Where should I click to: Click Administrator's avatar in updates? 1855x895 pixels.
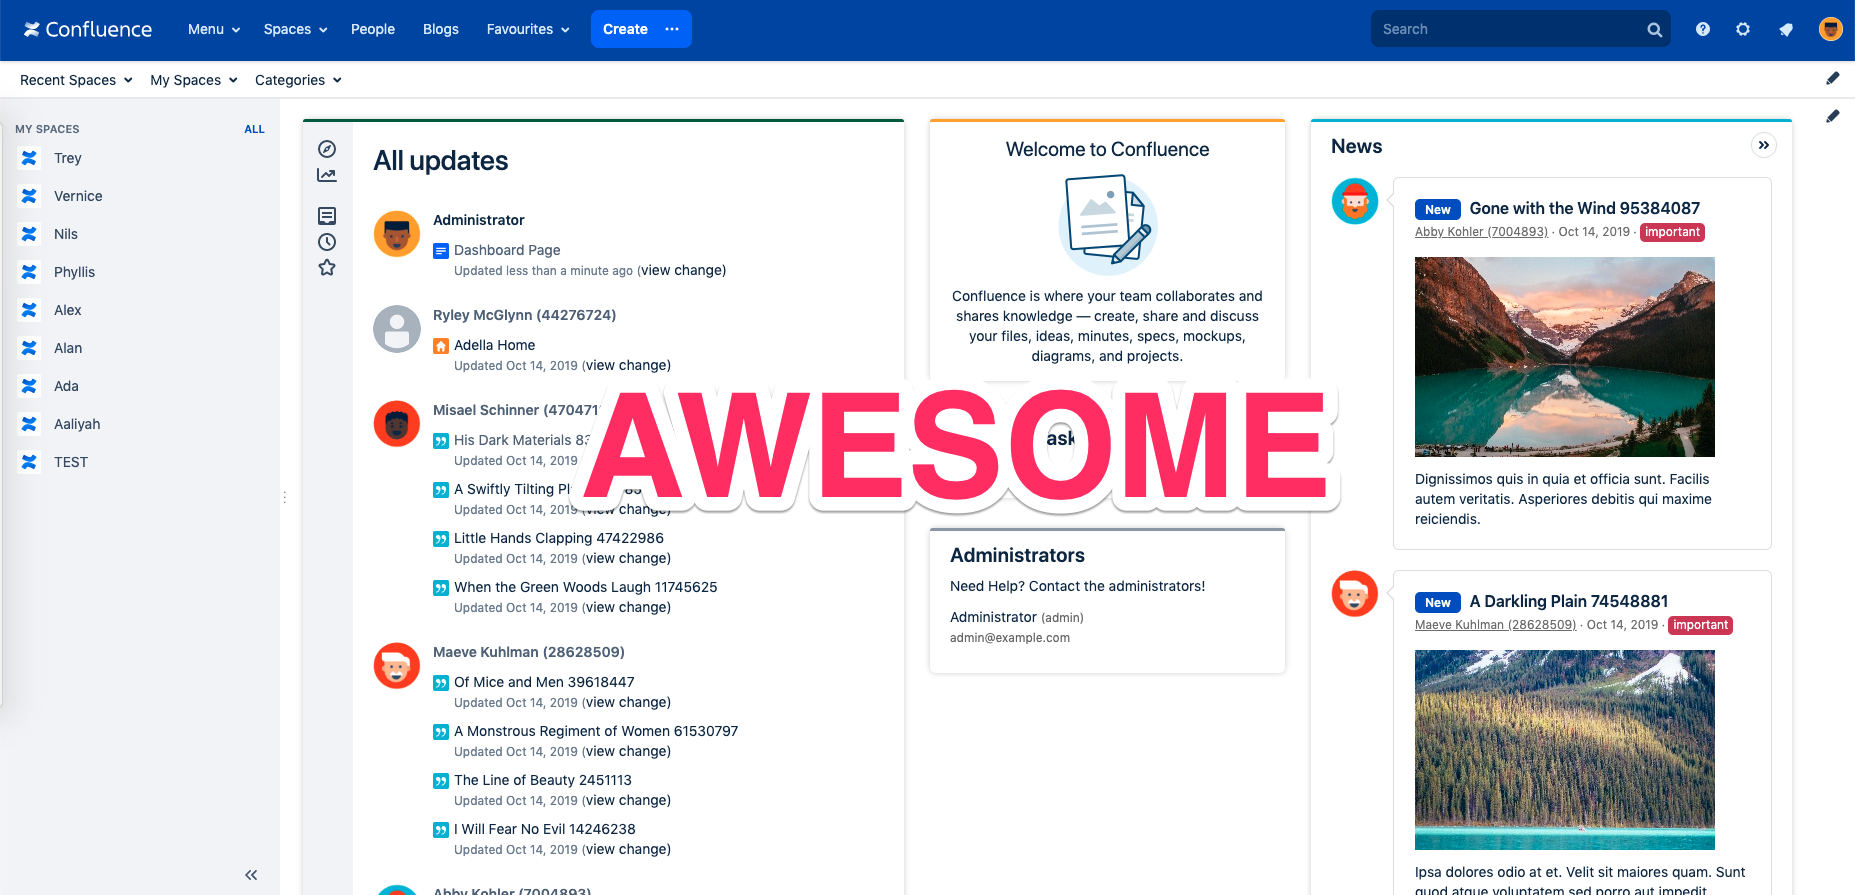397,234
